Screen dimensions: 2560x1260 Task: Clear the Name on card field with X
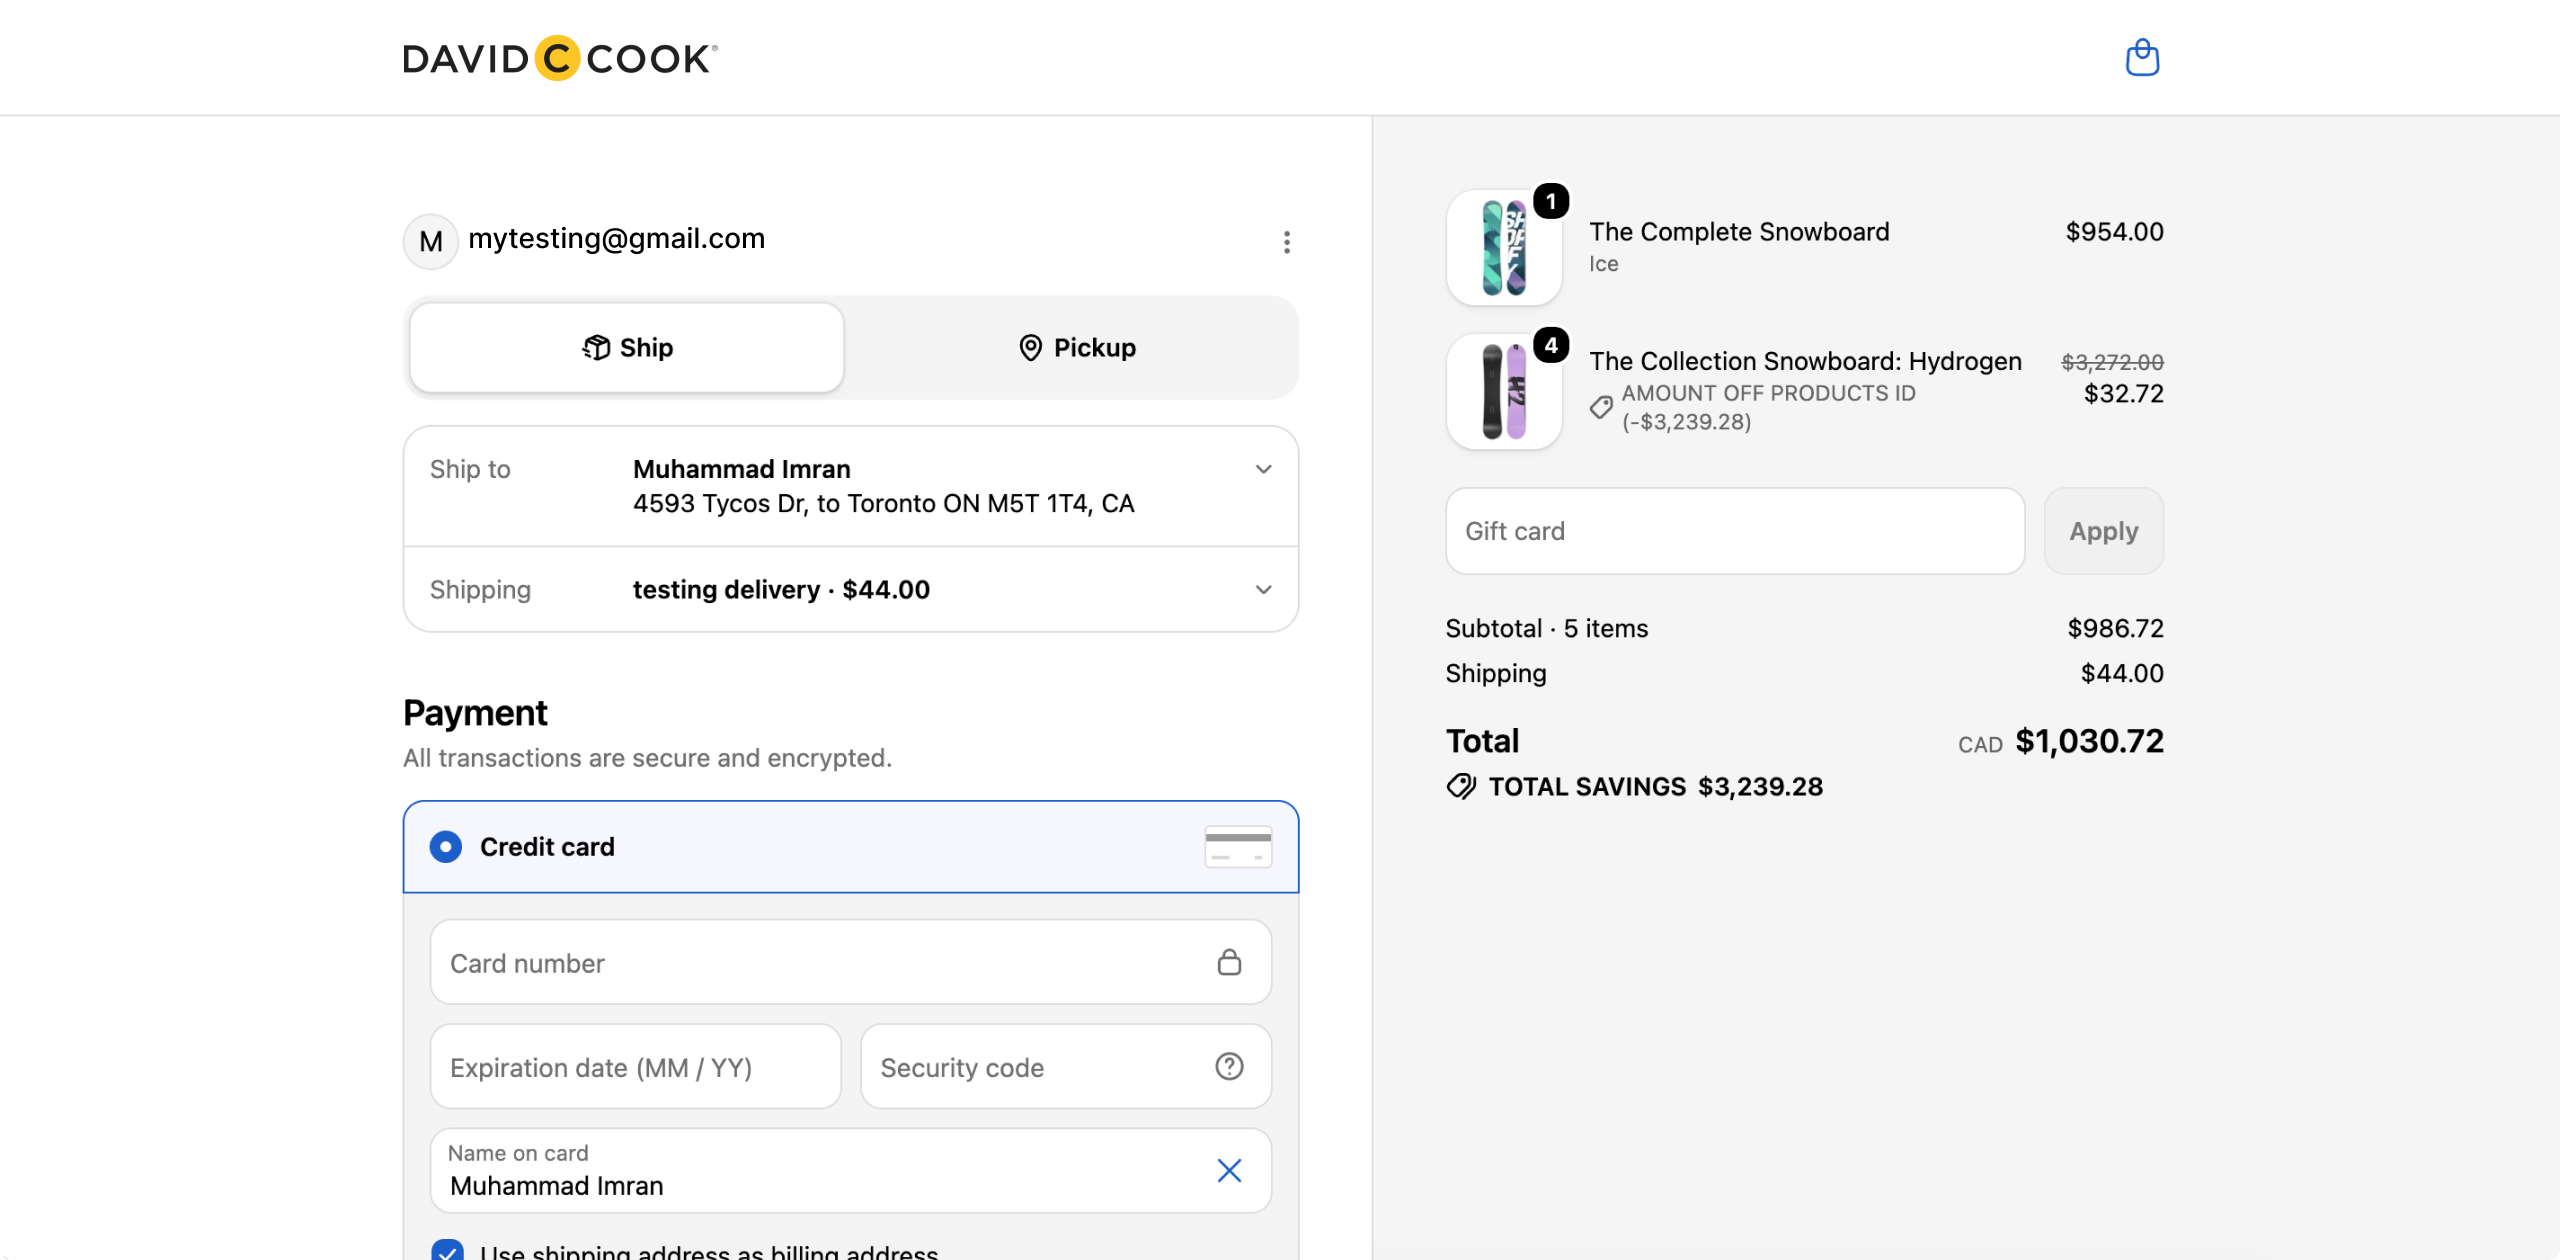click(x=1229, y=1171)
